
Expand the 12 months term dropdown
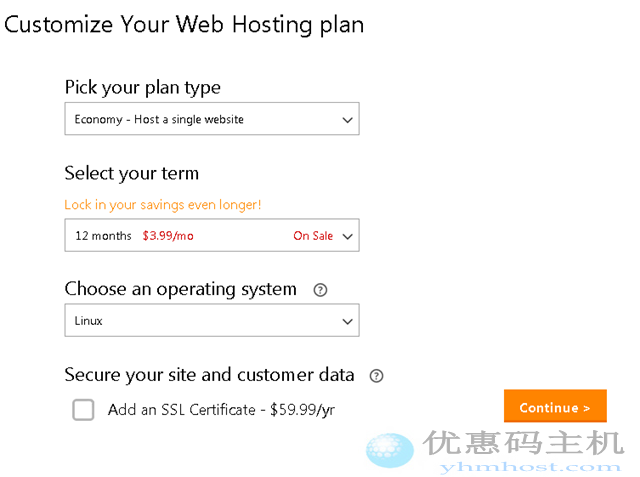tap(180, 236)
